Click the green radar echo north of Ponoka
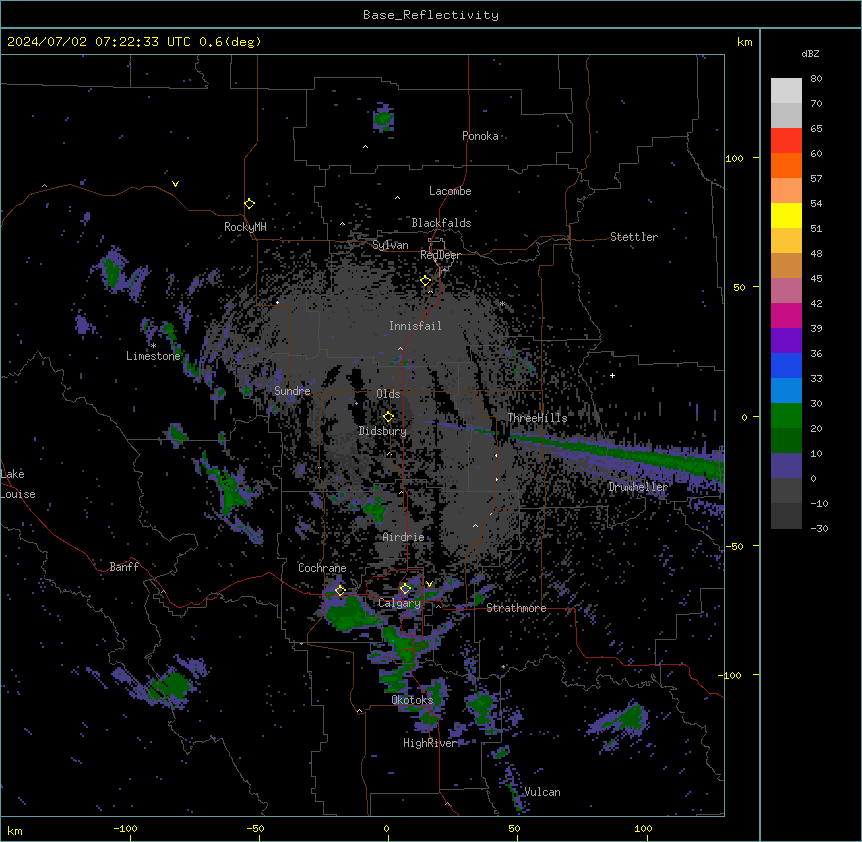The width and height of the screenshot is (862, 842). coord(383,118)
